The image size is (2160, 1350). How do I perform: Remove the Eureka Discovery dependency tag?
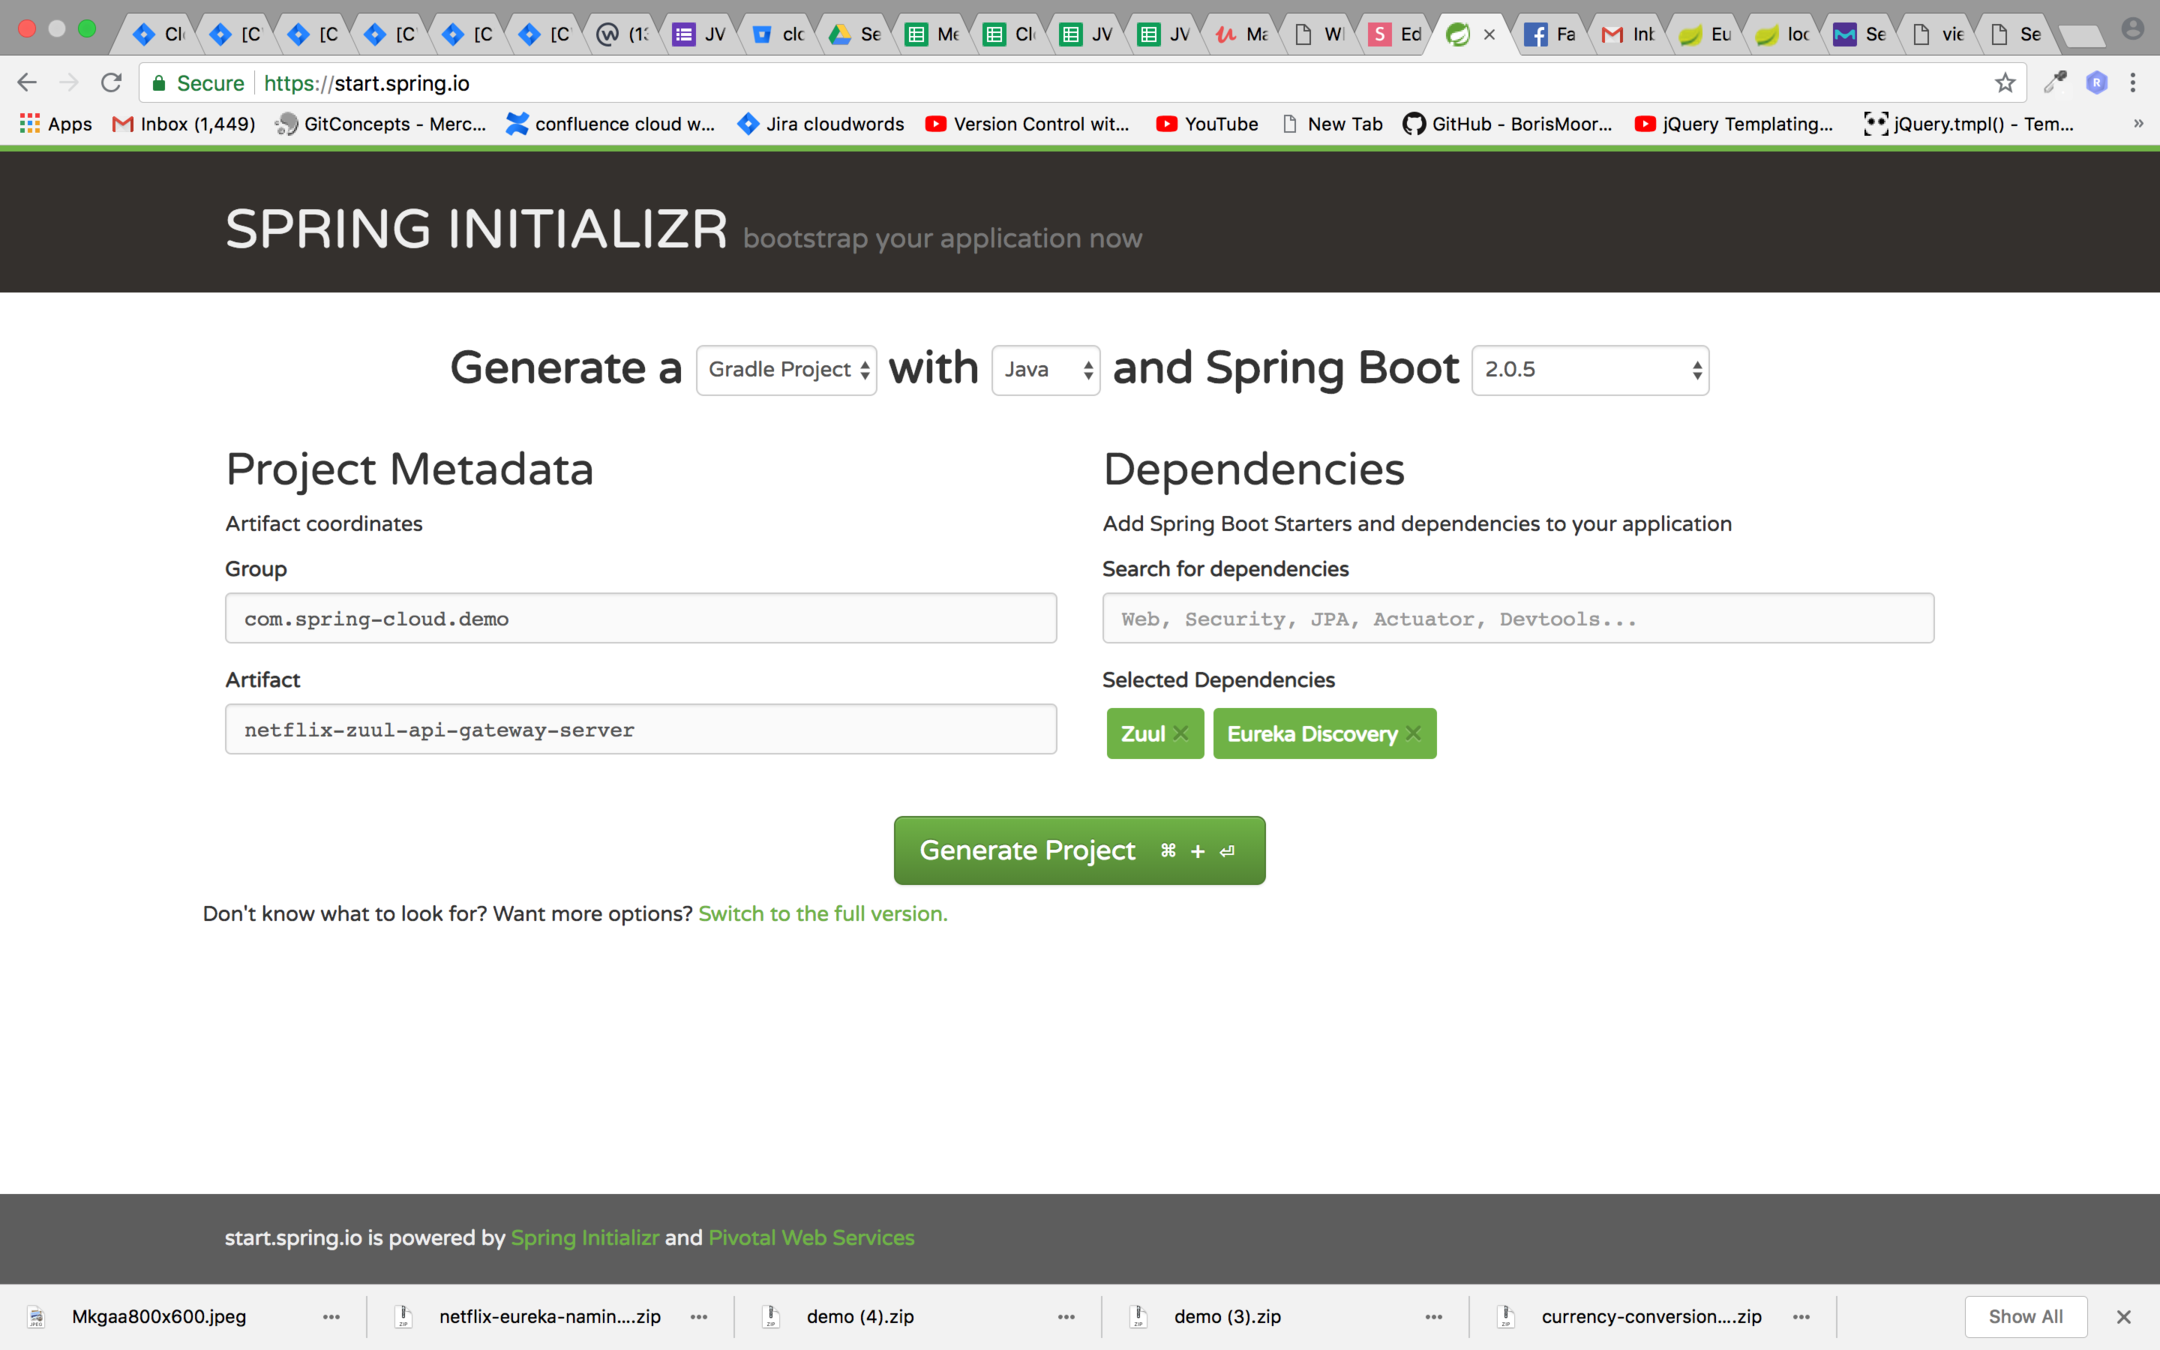[1413, 733]
